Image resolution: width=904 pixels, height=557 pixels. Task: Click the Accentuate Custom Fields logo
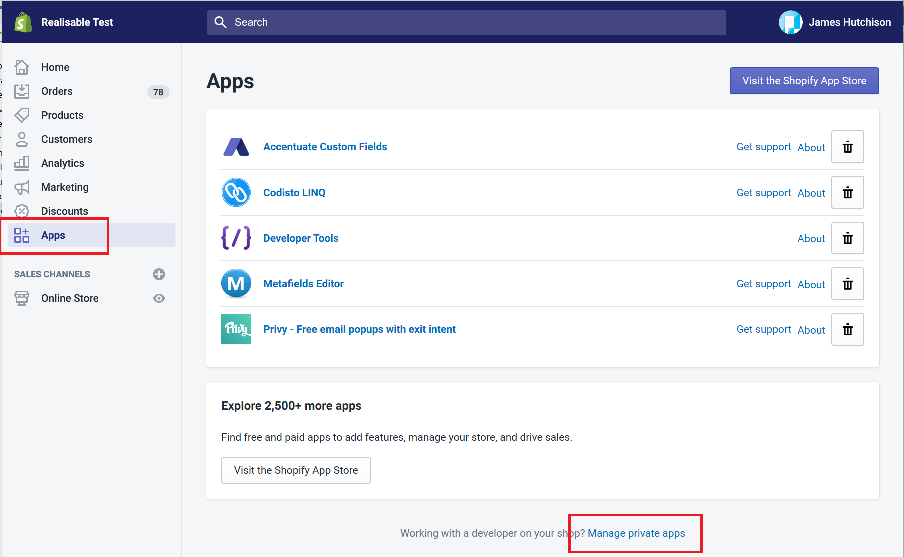236,147
